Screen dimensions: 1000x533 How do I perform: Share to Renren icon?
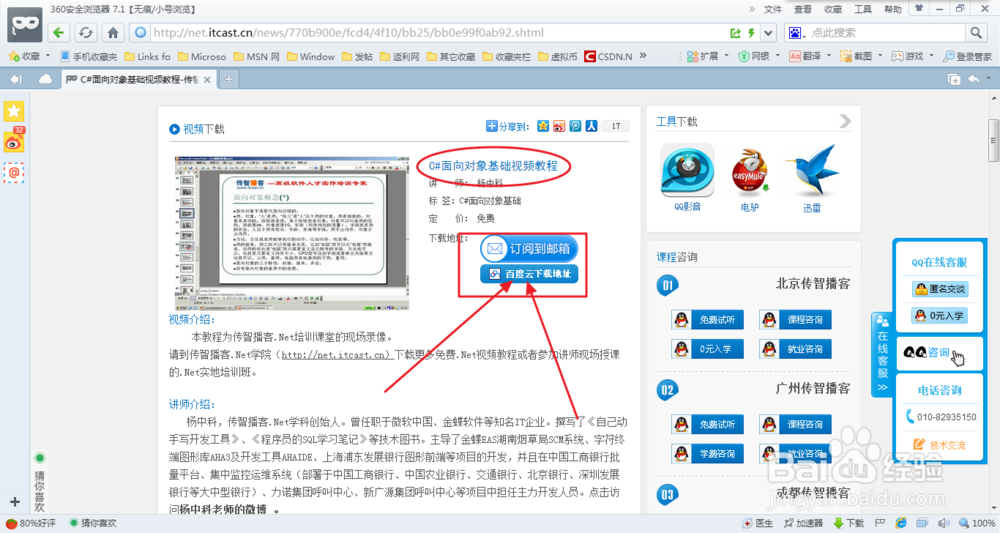pos(591,126)
